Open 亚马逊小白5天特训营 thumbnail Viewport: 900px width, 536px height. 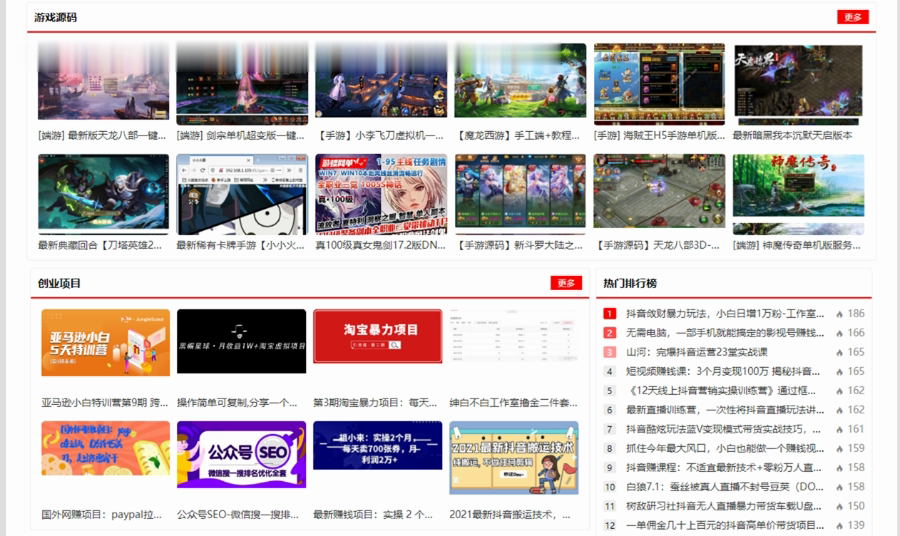click(106, 343)
